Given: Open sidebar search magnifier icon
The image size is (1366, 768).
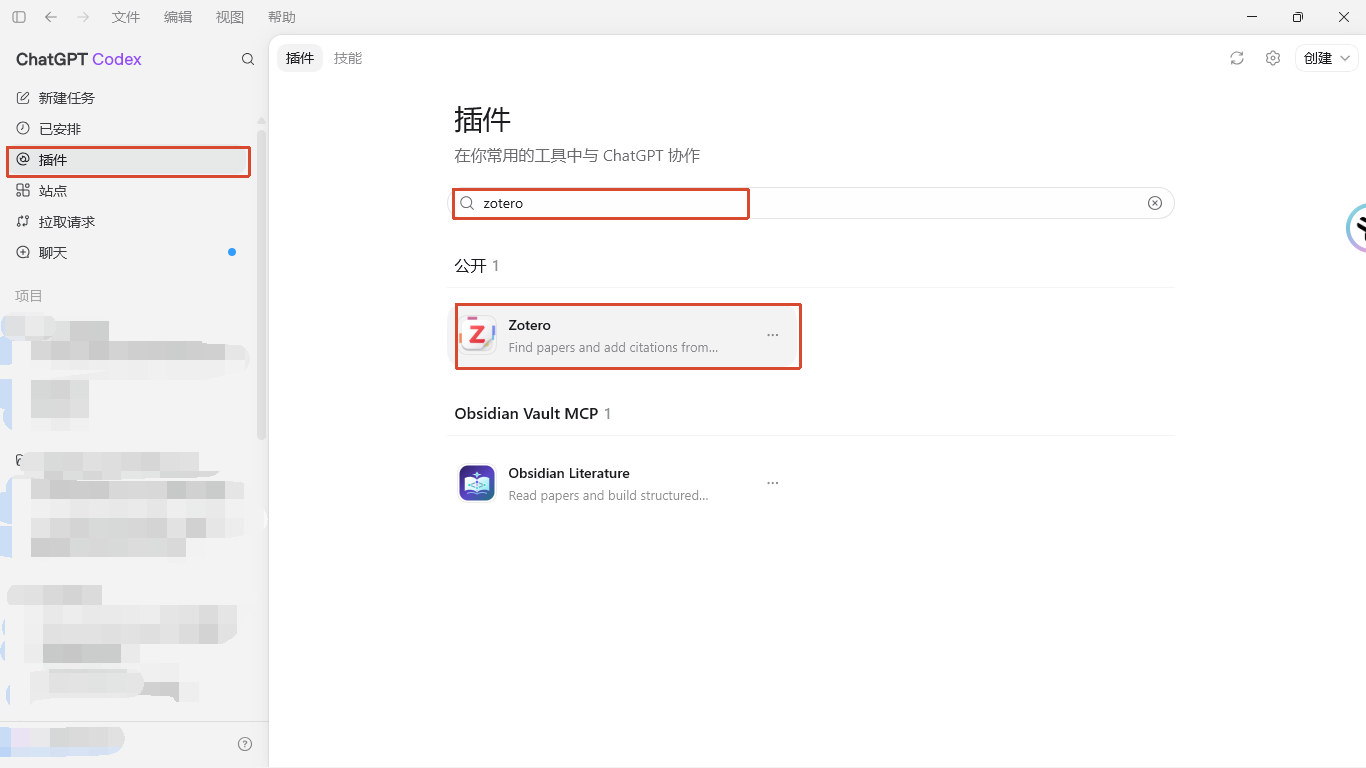Looking at the screenshot, I should point(248,59).
